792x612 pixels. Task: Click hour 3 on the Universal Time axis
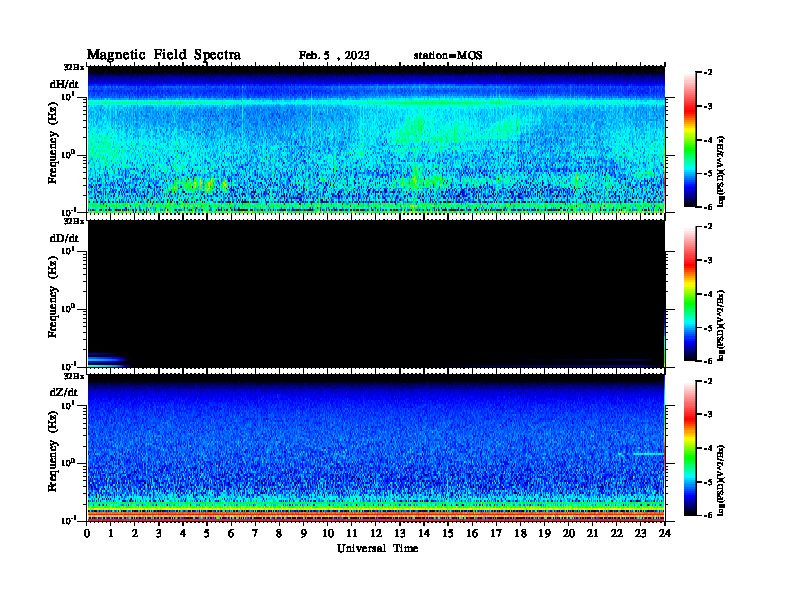point(159,533)
